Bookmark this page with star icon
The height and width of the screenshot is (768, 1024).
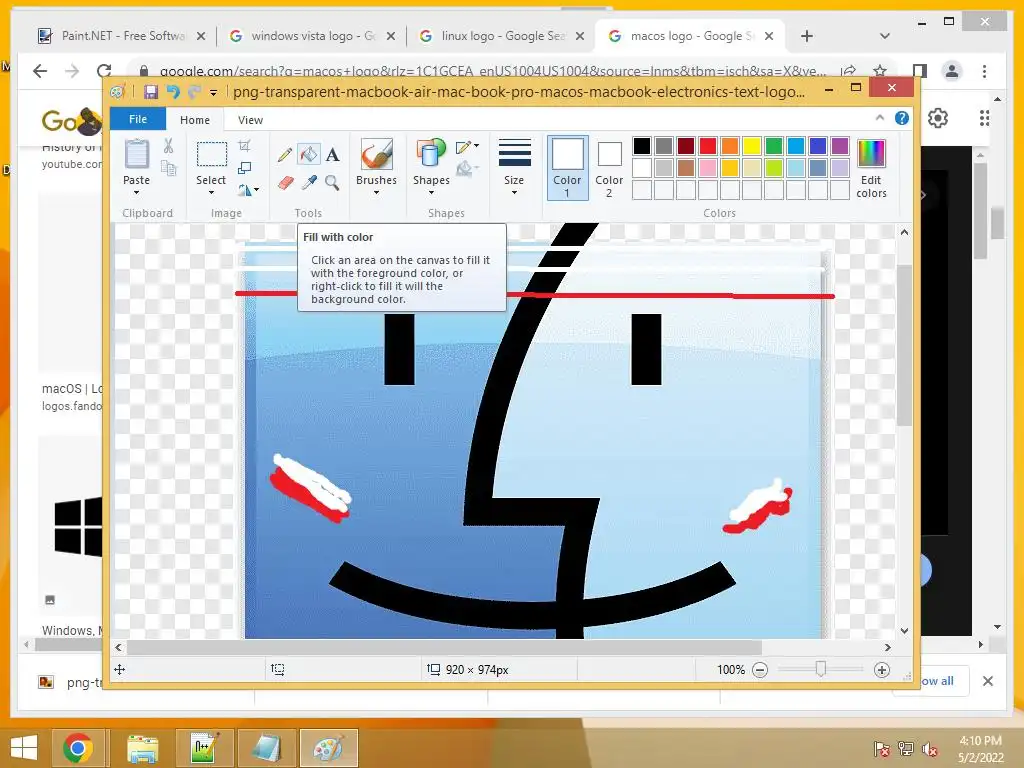pos(880,71)
